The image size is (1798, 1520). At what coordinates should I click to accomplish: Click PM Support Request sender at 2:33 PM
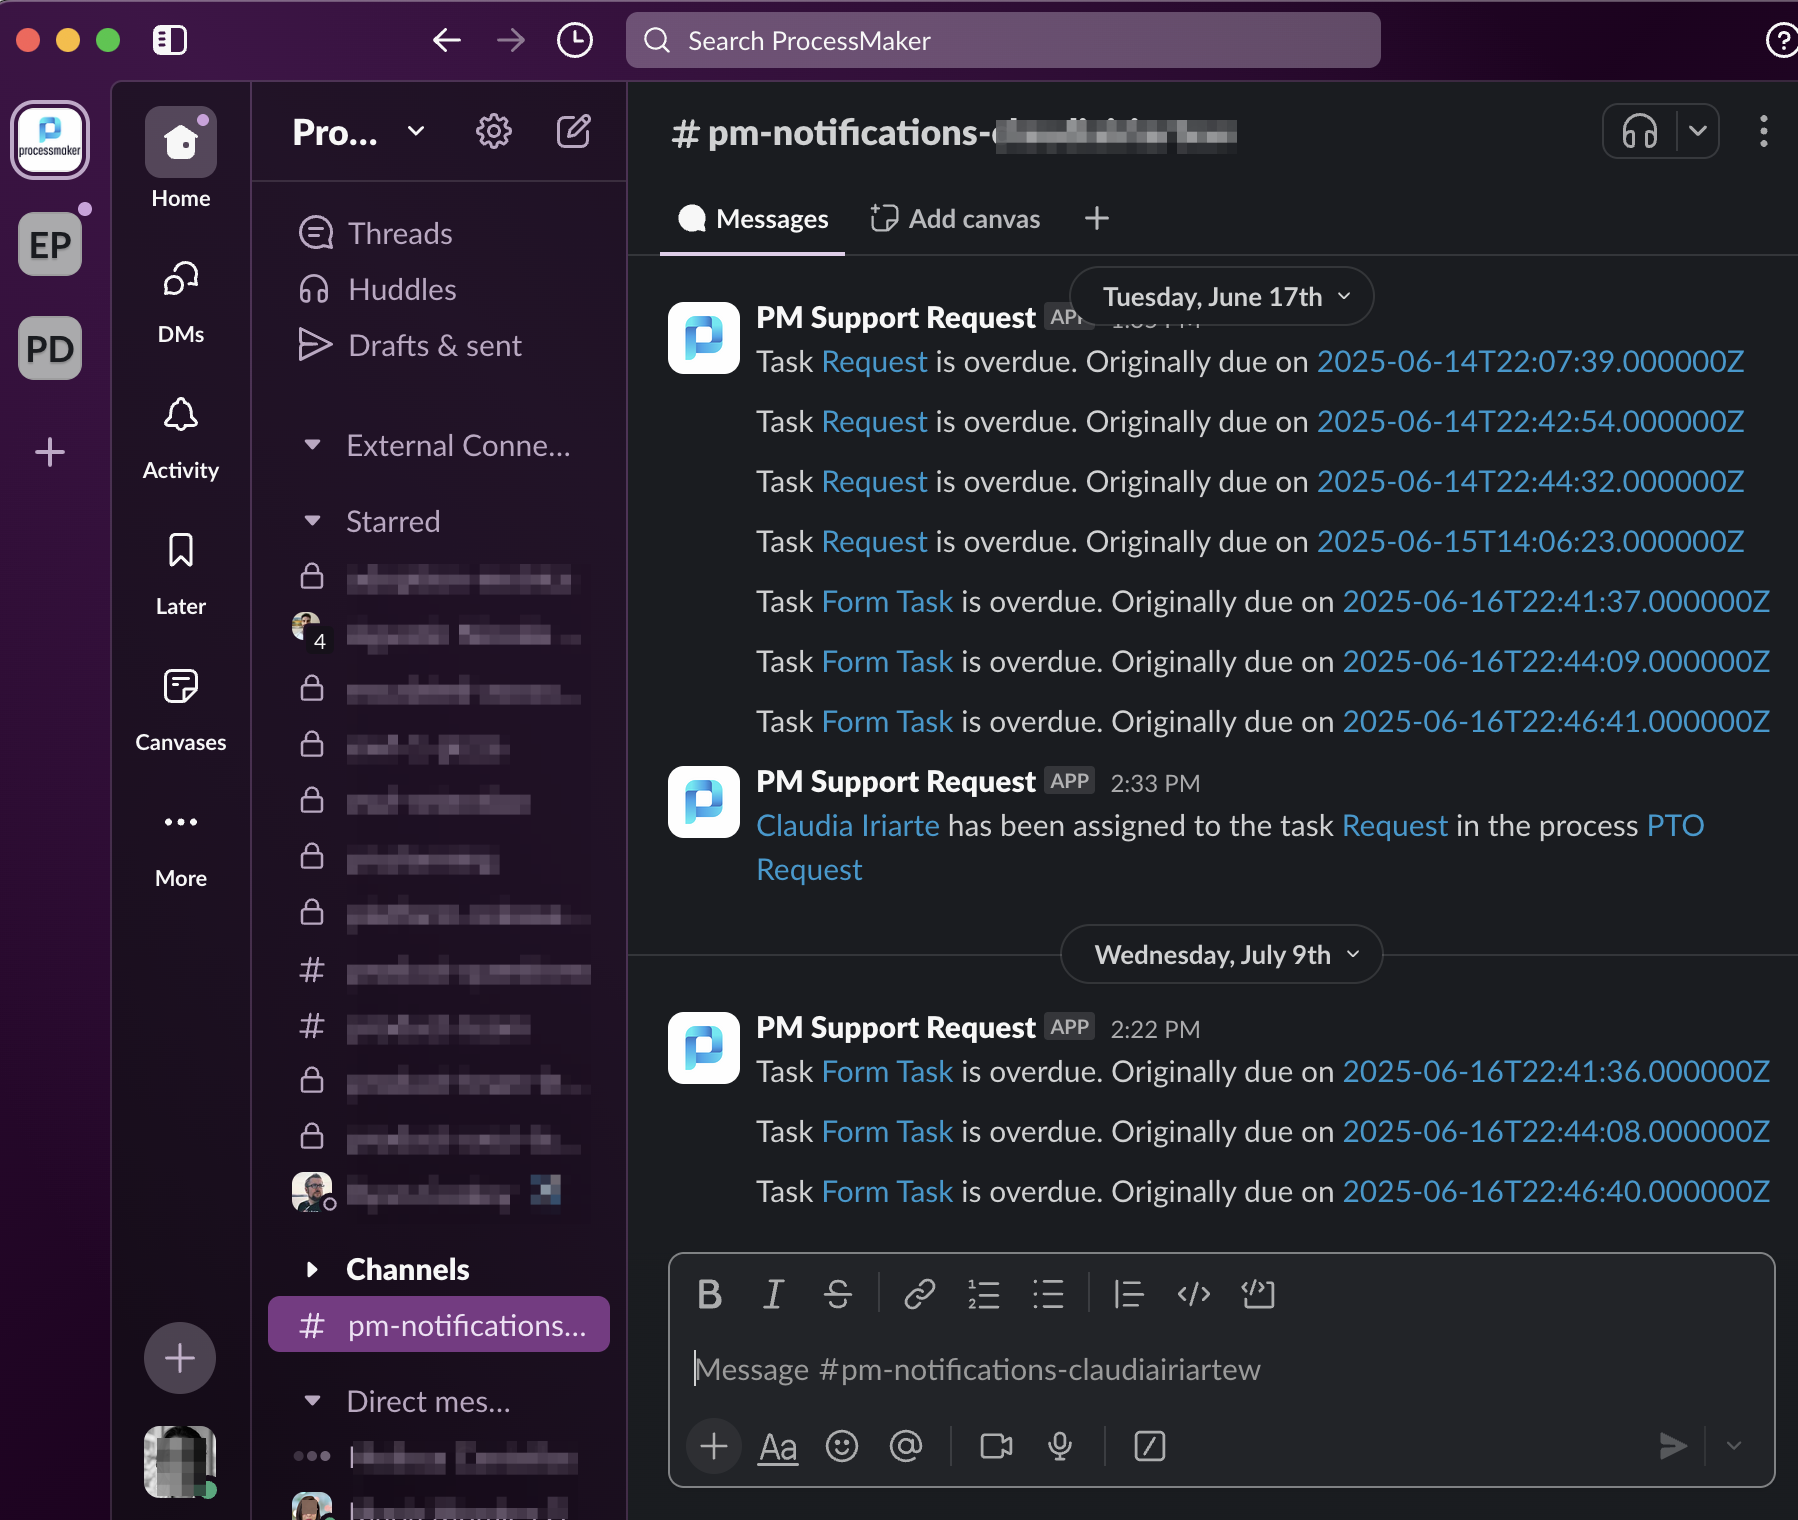coord(896,781)
